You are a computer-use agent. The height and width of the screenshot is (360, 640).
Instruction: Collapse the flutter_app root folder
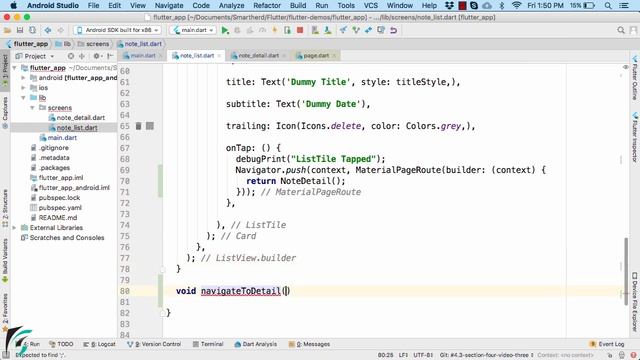click(x=15, y=68)
